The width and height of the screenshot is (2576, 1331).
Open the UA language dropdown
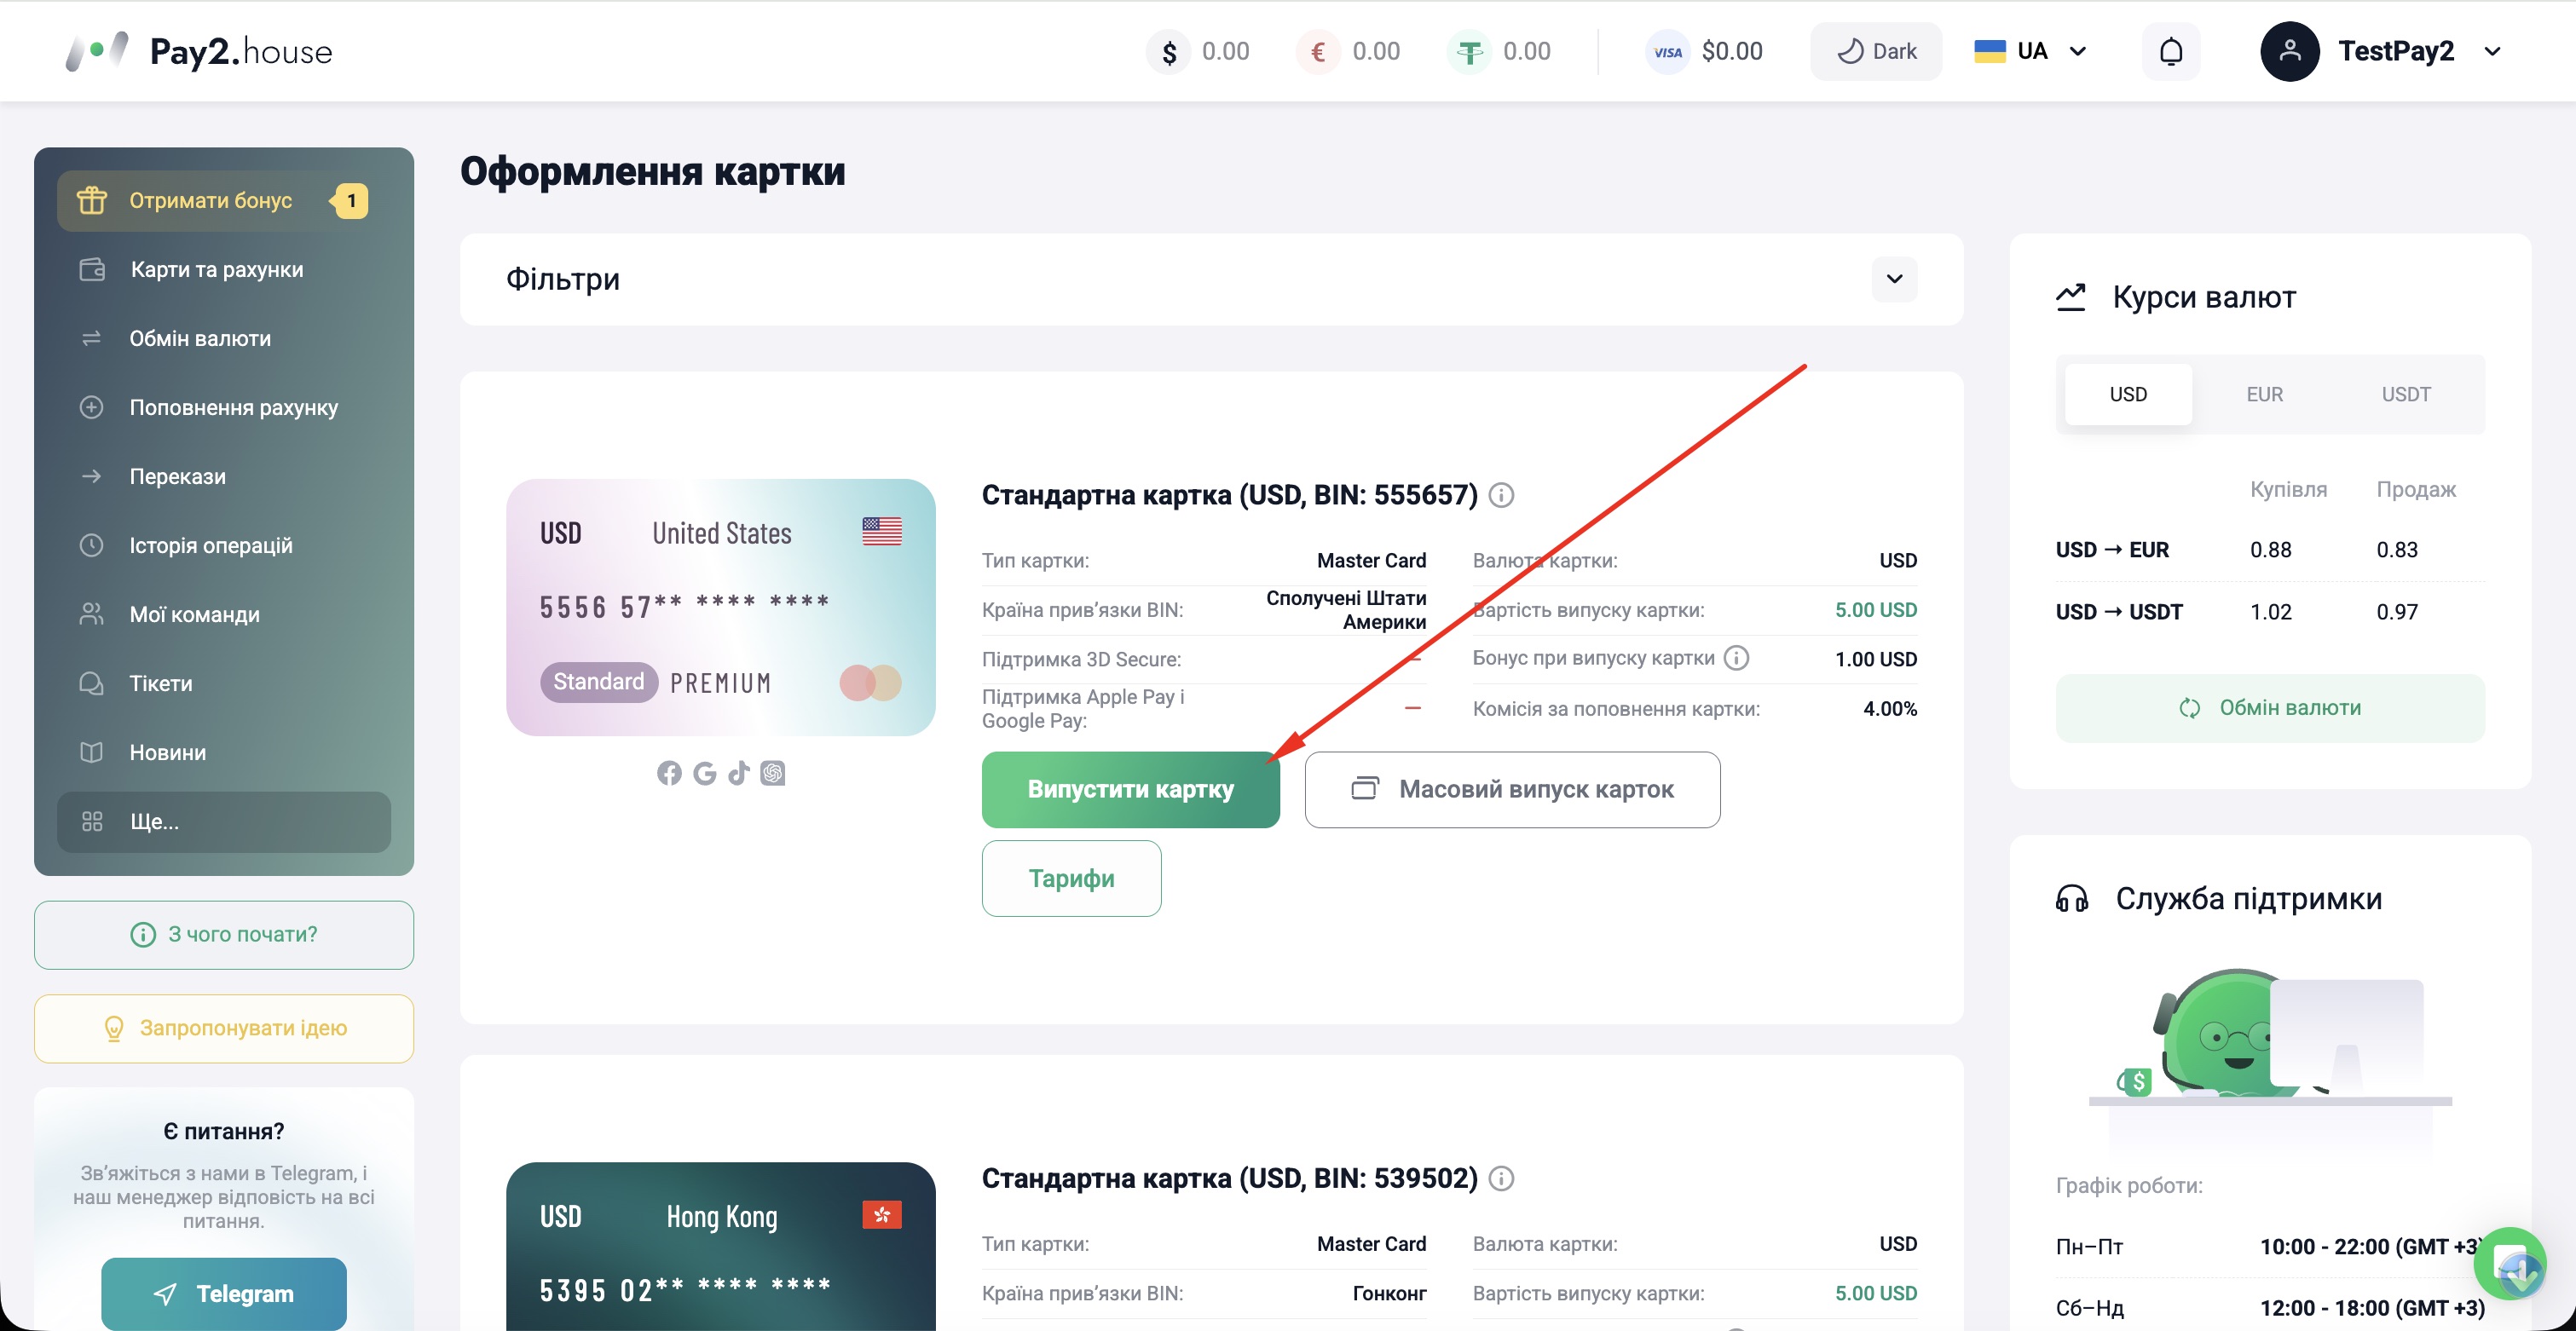pos(2031,51)
